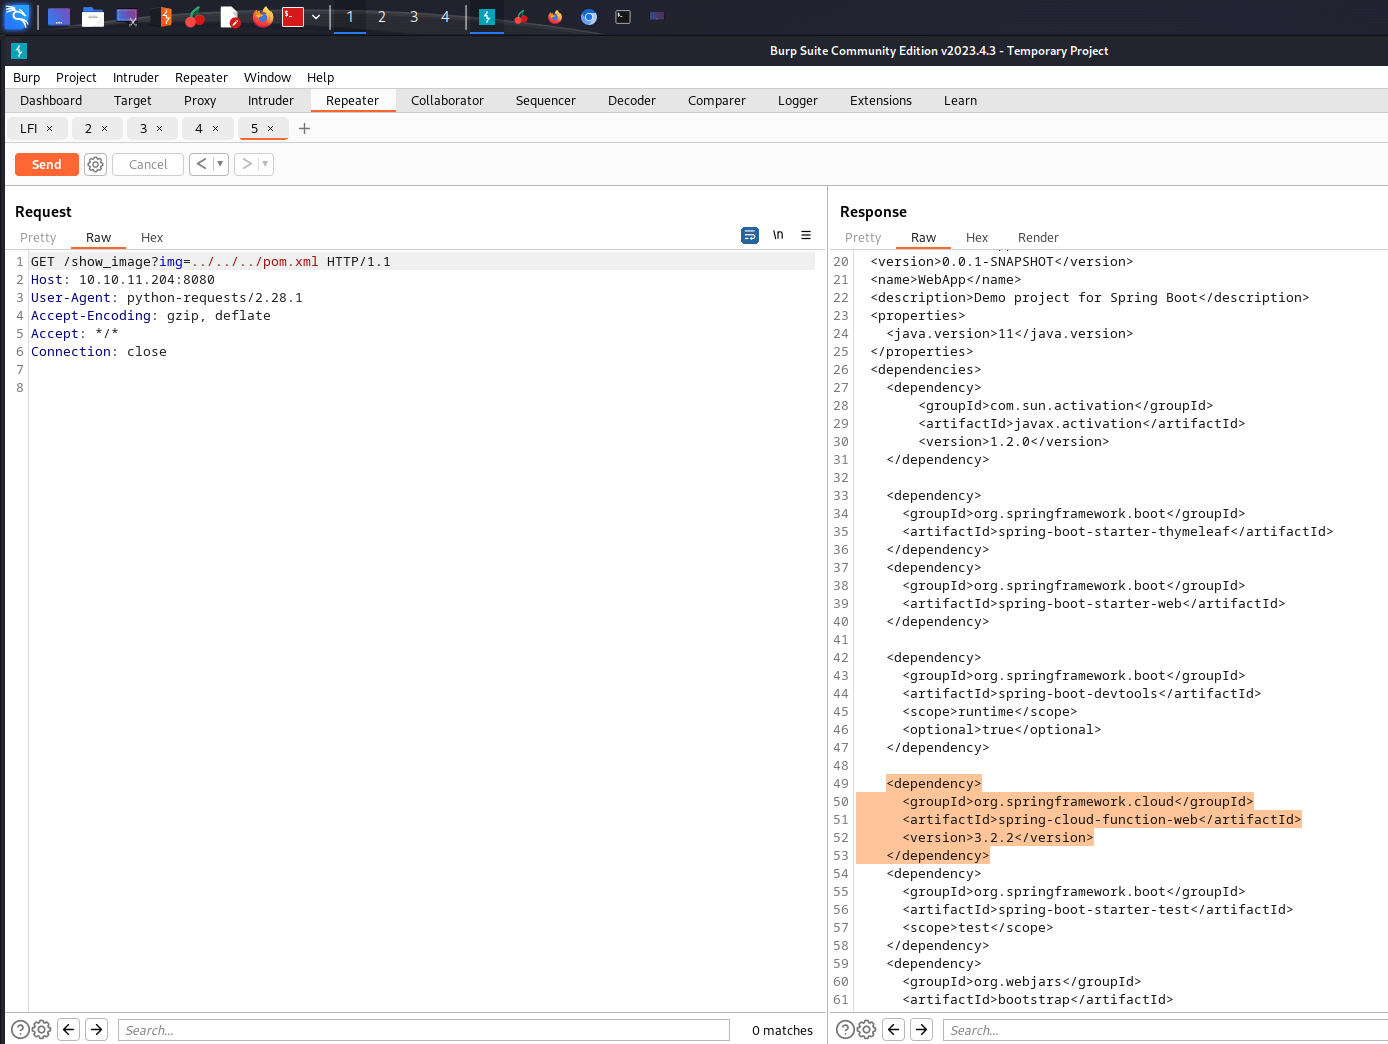
Task: Expand the forward history dropdown arrow
Action: [x=265, y=164]
